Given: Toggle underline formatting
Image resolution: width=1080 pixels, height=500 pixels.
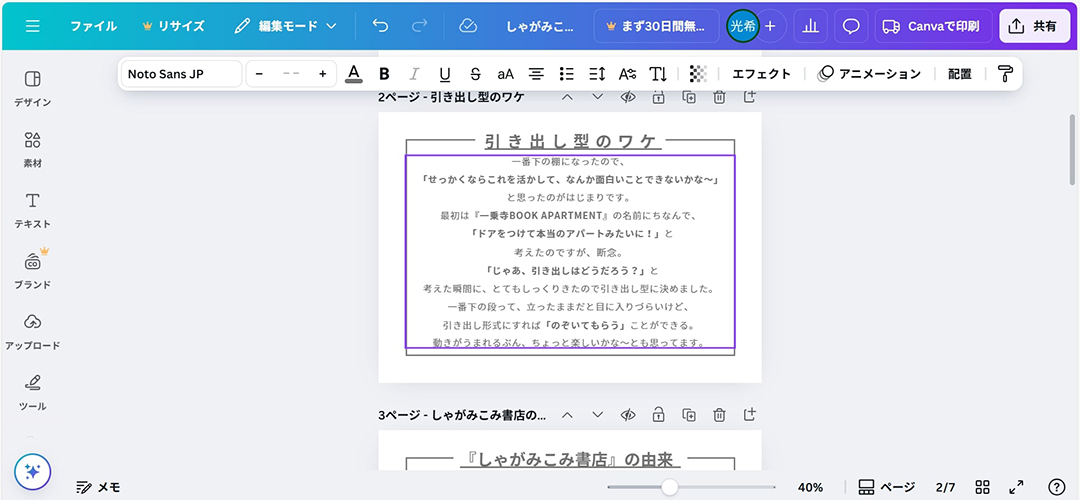Looking at the screenshot, I should click(445, 74).
